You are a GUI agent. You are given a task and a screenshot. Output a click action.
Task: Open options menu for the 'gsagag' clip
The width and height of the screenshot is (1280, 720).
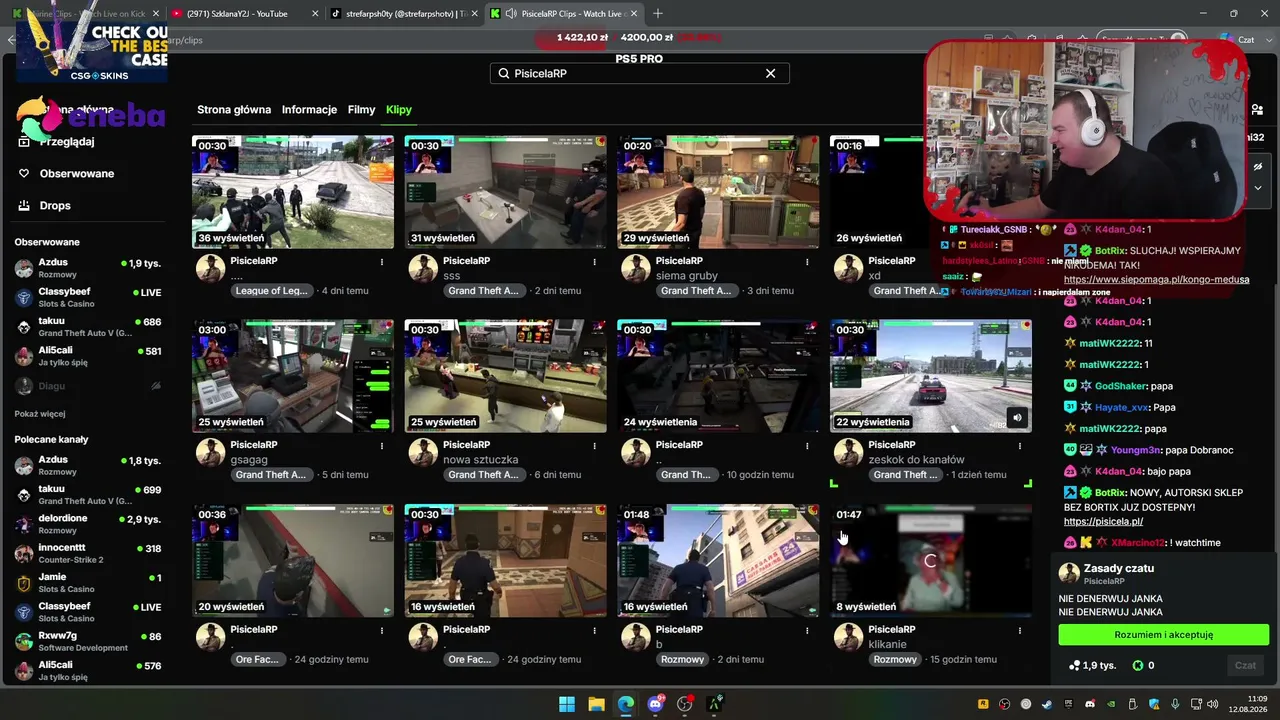tap(382, 446)
